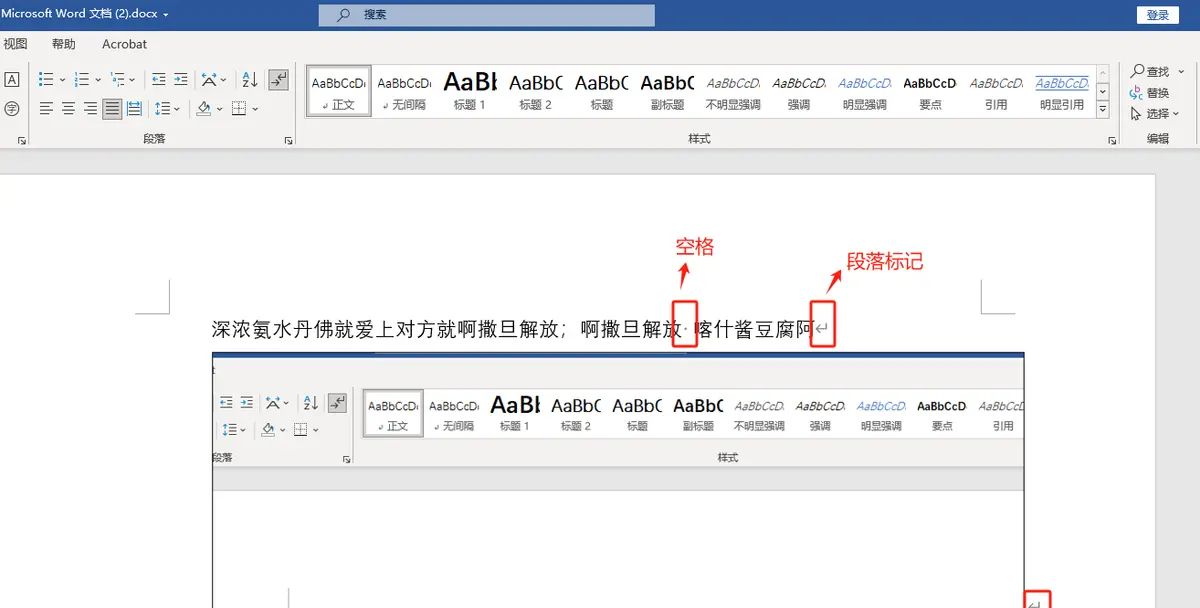Screen dimensions: 1200x608
Task: Click the shading bucket icon
Action: (206, 108)
